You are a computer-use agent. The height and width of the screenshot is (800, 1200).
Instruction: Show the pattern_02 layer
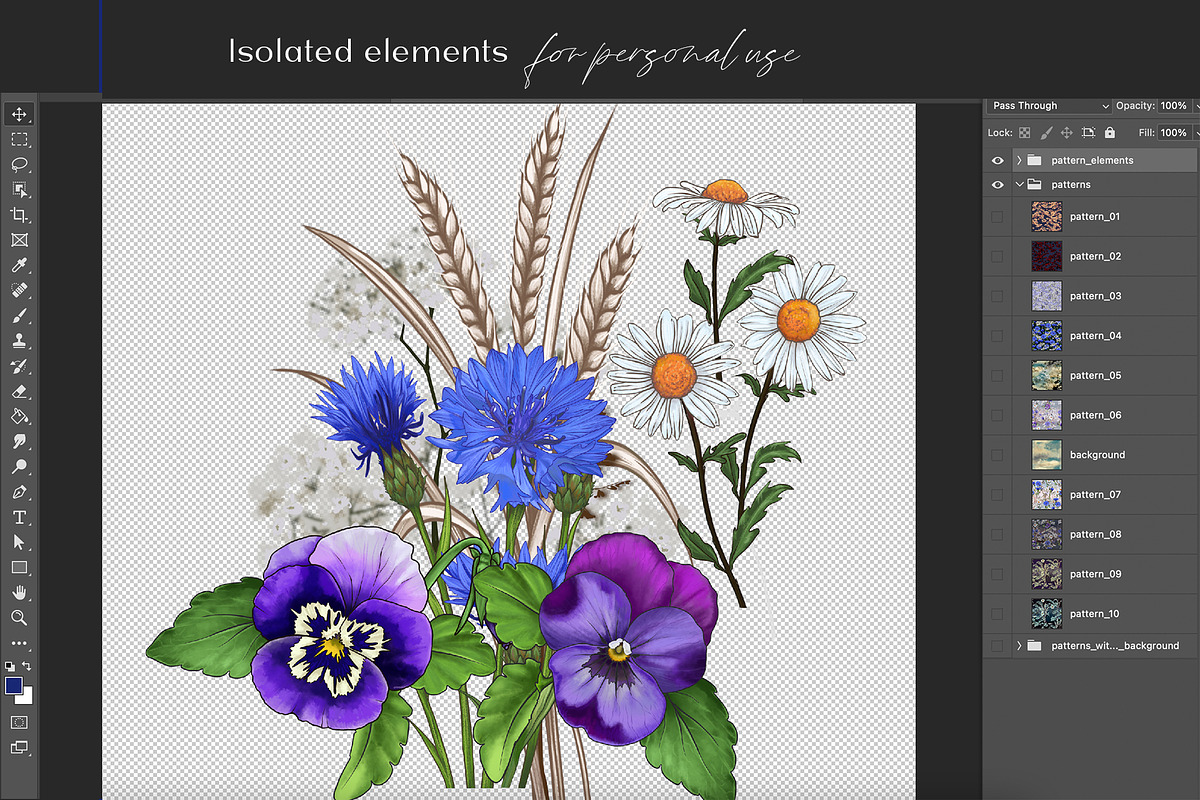click(997, 257)
